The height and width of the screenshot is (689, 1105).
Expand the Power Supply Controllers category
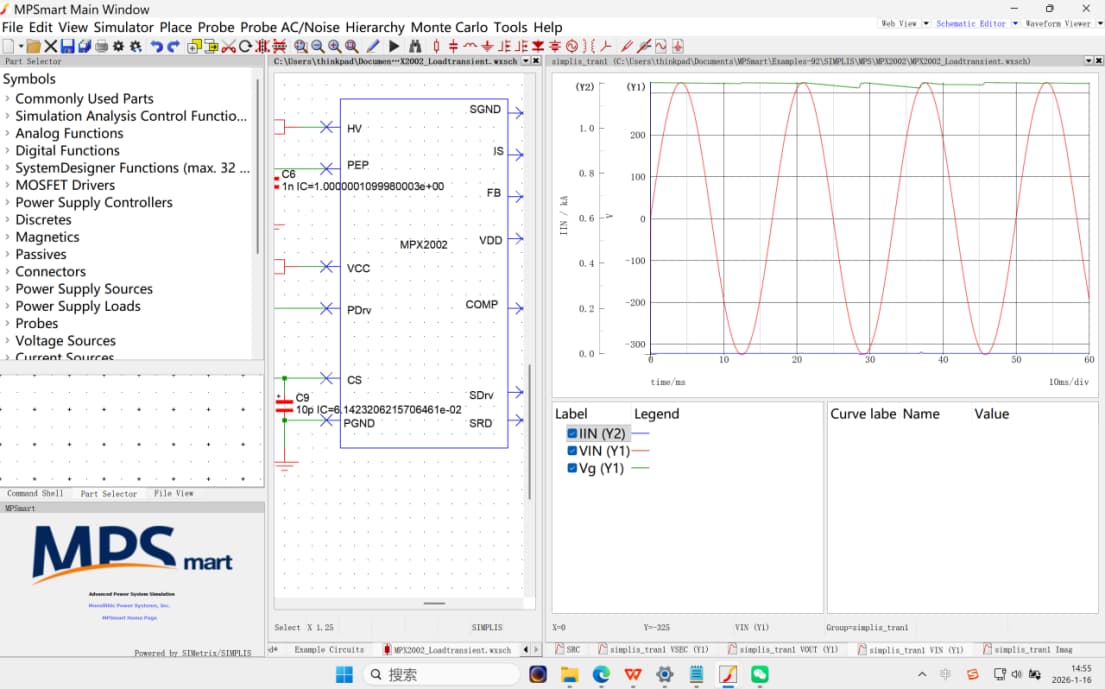(x=8, y=203)
